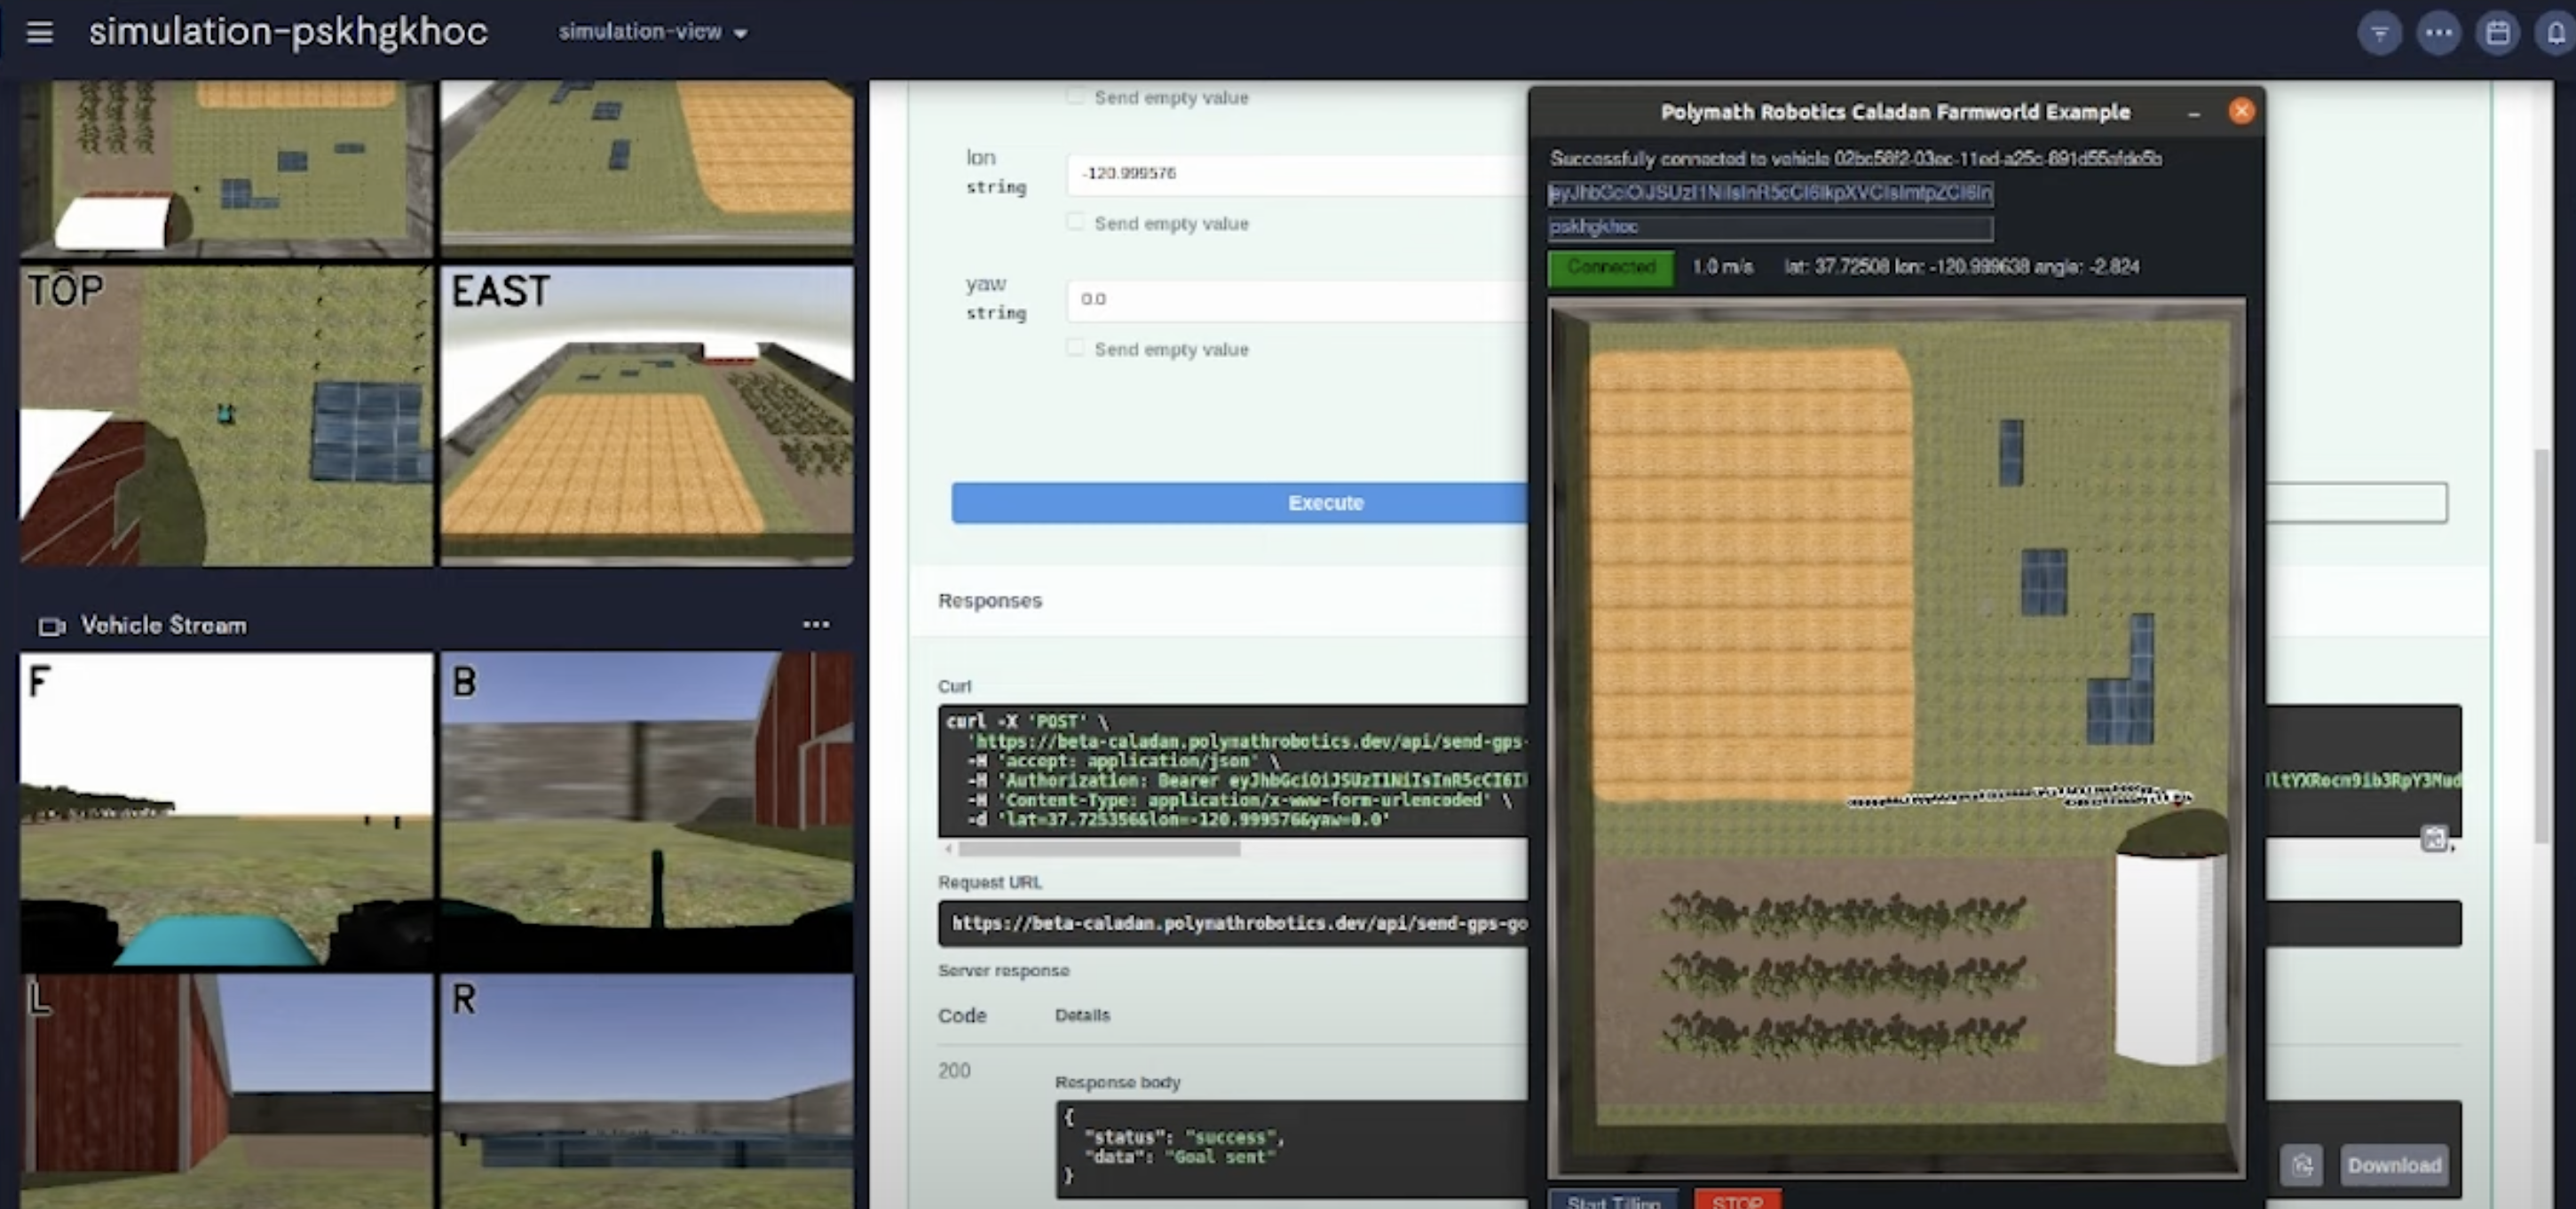Viewport: 2576px width, 1209px height.
Task: Open the hamburger navigation menu
Action: (39, 33)
